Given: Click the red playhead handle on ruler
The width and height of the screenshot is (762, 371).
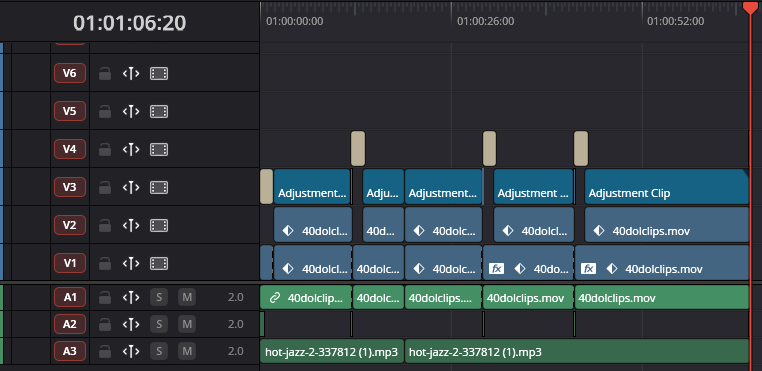Looking at the screenshot, I should [x=750, y=7].
